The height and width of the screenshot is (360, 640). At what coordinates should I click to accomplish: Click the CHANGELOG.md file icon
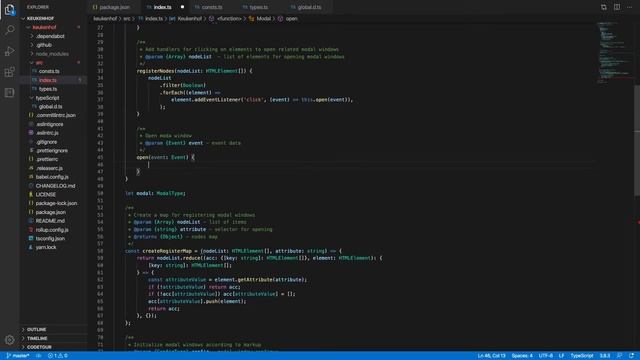click(x=31, y=186)
